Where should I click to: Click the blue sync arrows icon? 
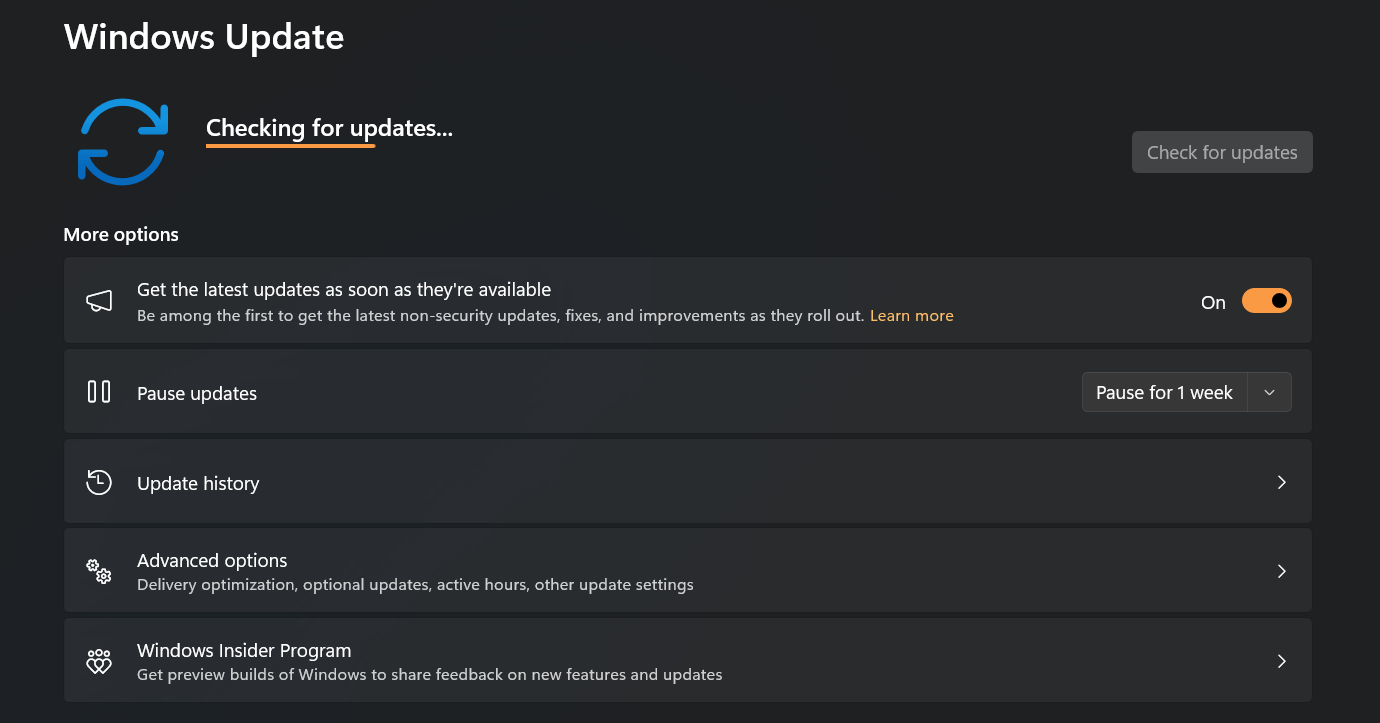[x=122, y=141]
